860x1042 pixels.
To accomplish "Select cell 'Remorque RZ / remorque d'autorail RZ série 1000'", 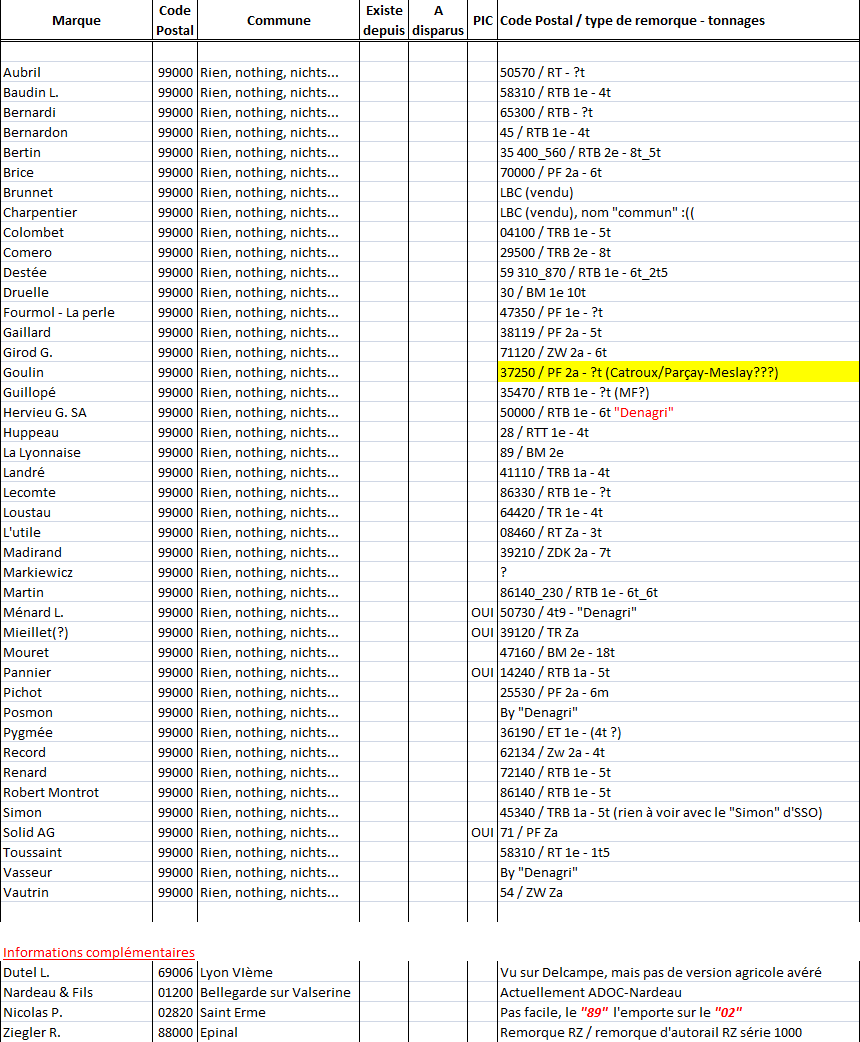I will [679, 1032].
